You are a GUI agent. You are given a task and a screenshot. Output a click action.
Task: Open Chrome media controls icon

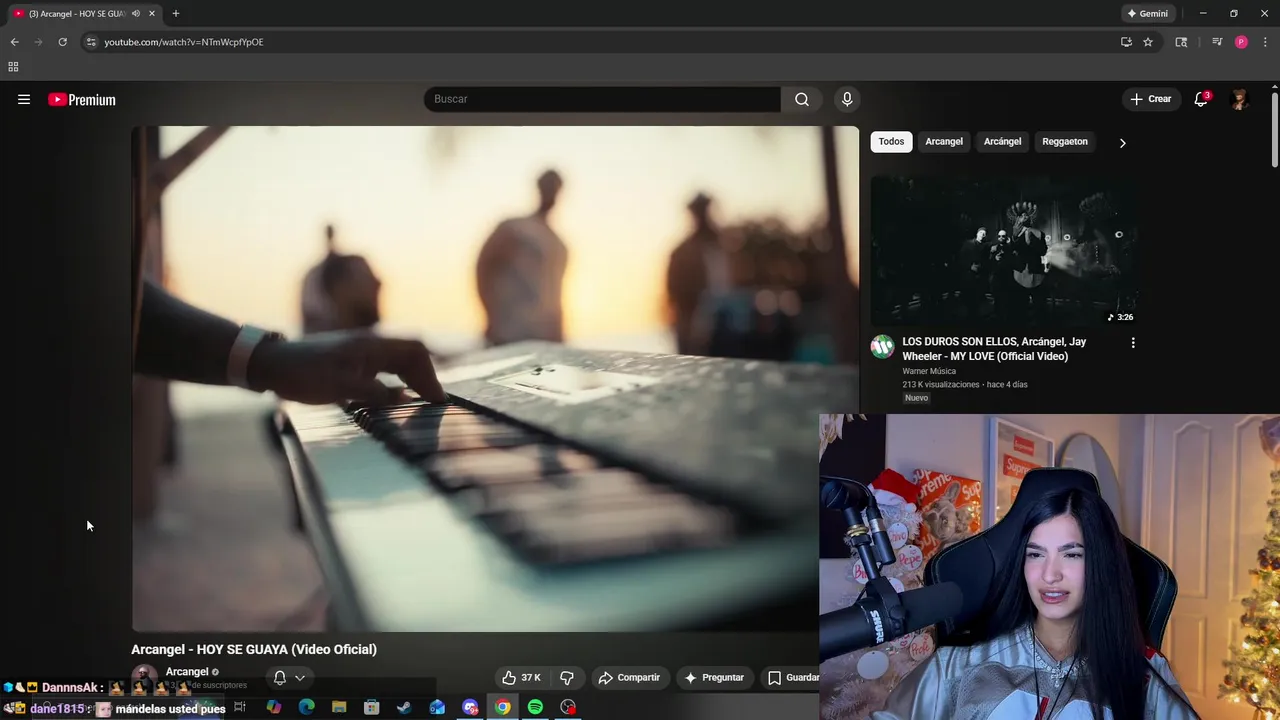pos(1217,42)
